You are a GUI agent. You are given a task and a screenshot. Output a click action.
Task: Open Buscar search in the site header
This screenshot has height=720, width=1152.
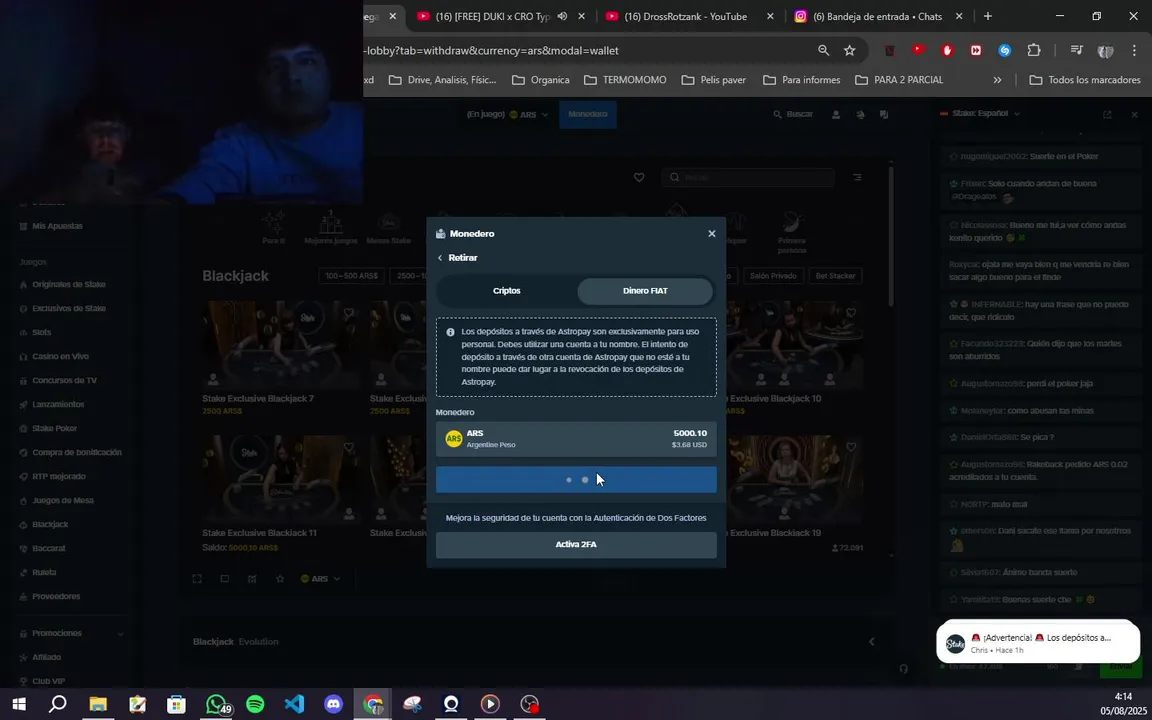coord(793,115)
